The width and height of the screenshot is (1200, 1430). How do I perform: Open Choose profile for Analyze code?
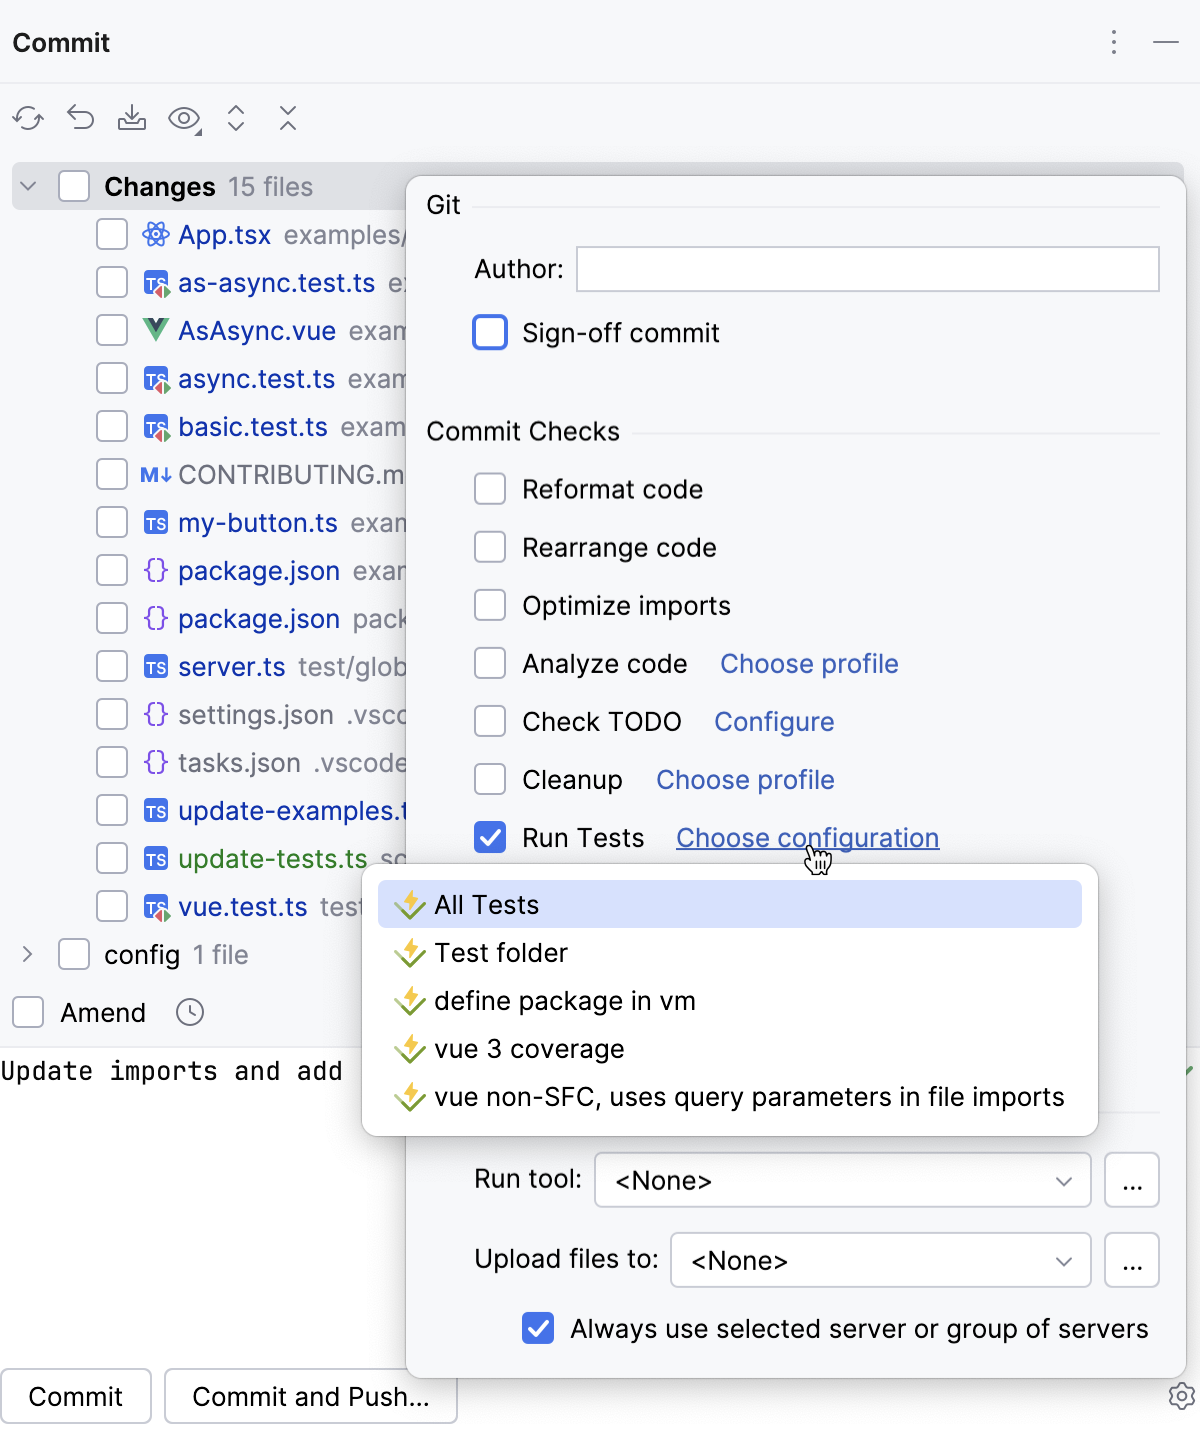coord(808,663)
